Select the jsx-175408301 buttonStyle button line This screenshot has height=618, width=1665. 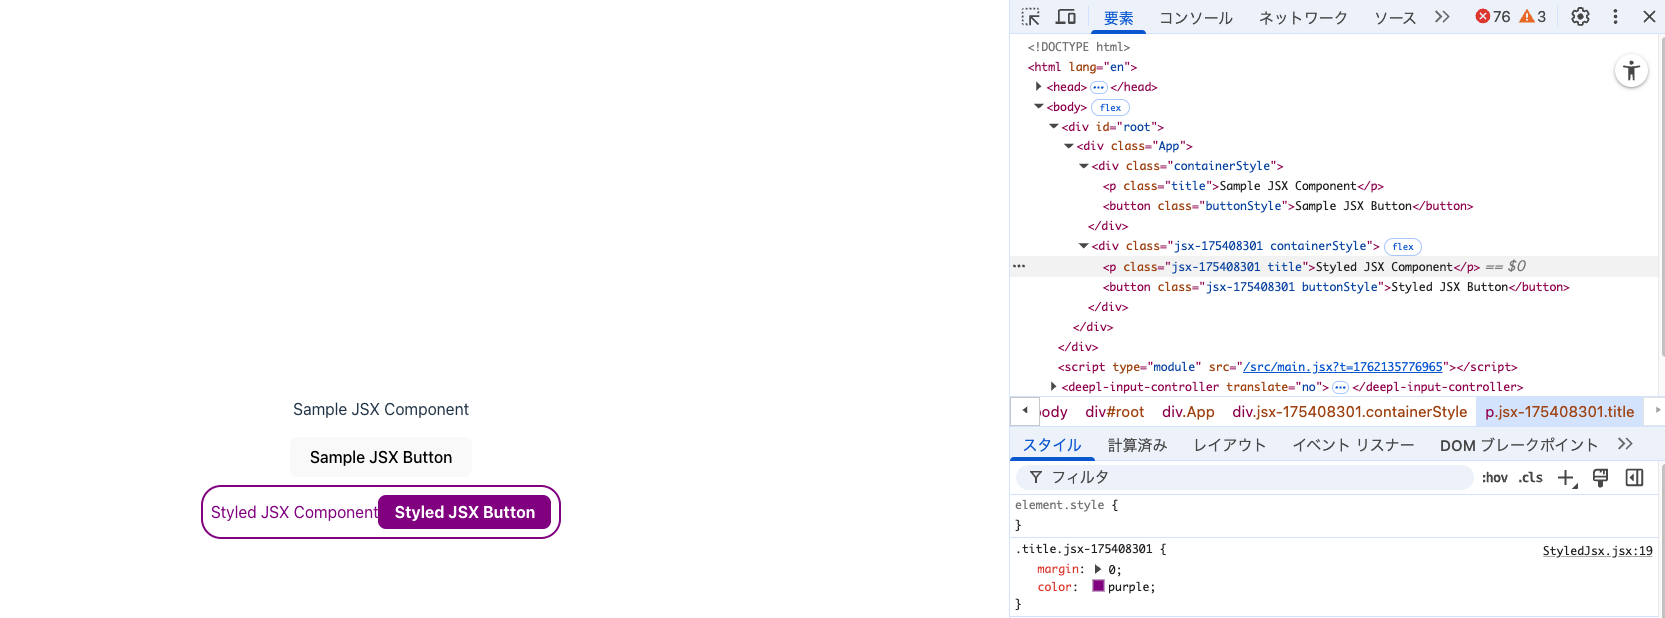pyautogui.click(x=1336, y=287)
